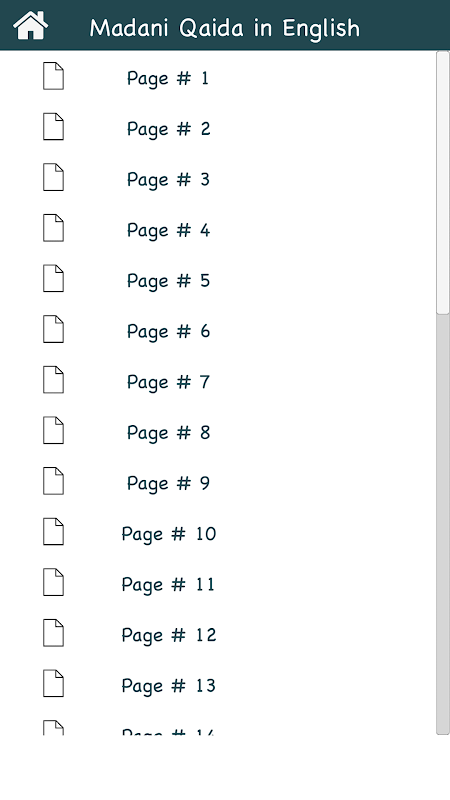Image resolution: width=450 pixels, height=800 pixels.
Task: Go to the Home screen icon
Action: coord(31,26)
